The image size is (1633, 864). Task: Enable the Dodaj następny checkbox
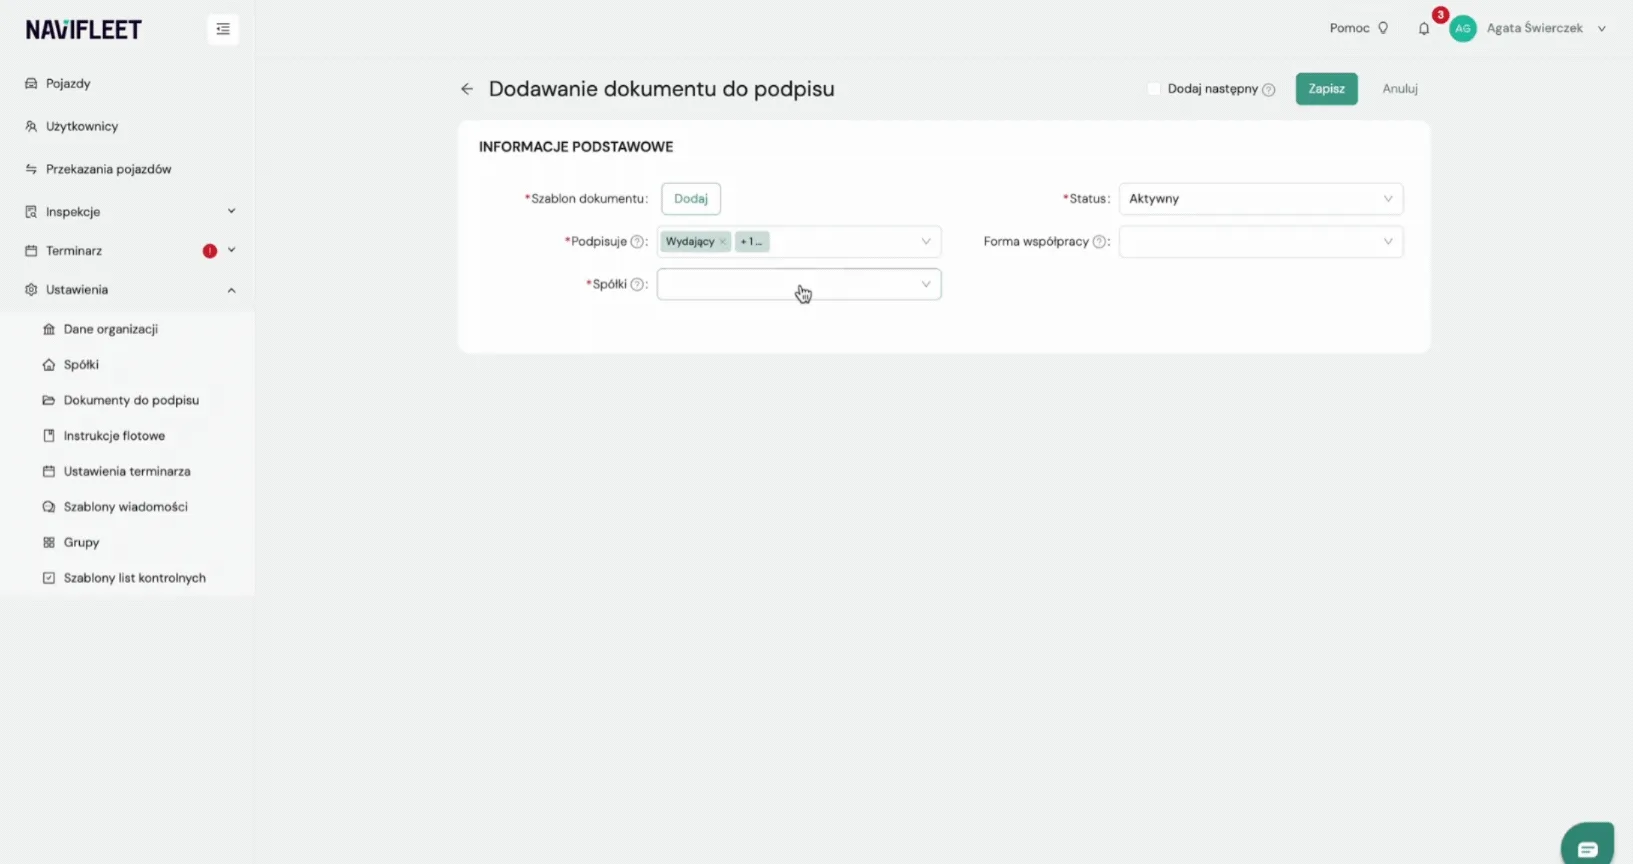1154,89
